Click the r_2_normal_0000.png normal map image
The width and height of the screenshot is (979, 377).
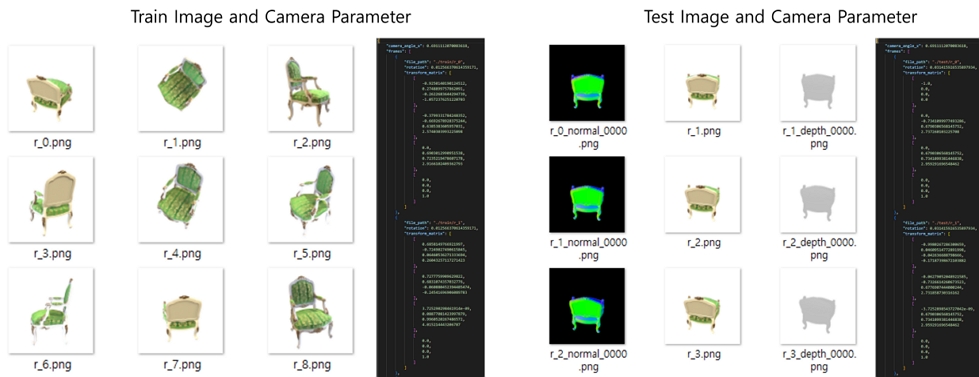point(587,305)
